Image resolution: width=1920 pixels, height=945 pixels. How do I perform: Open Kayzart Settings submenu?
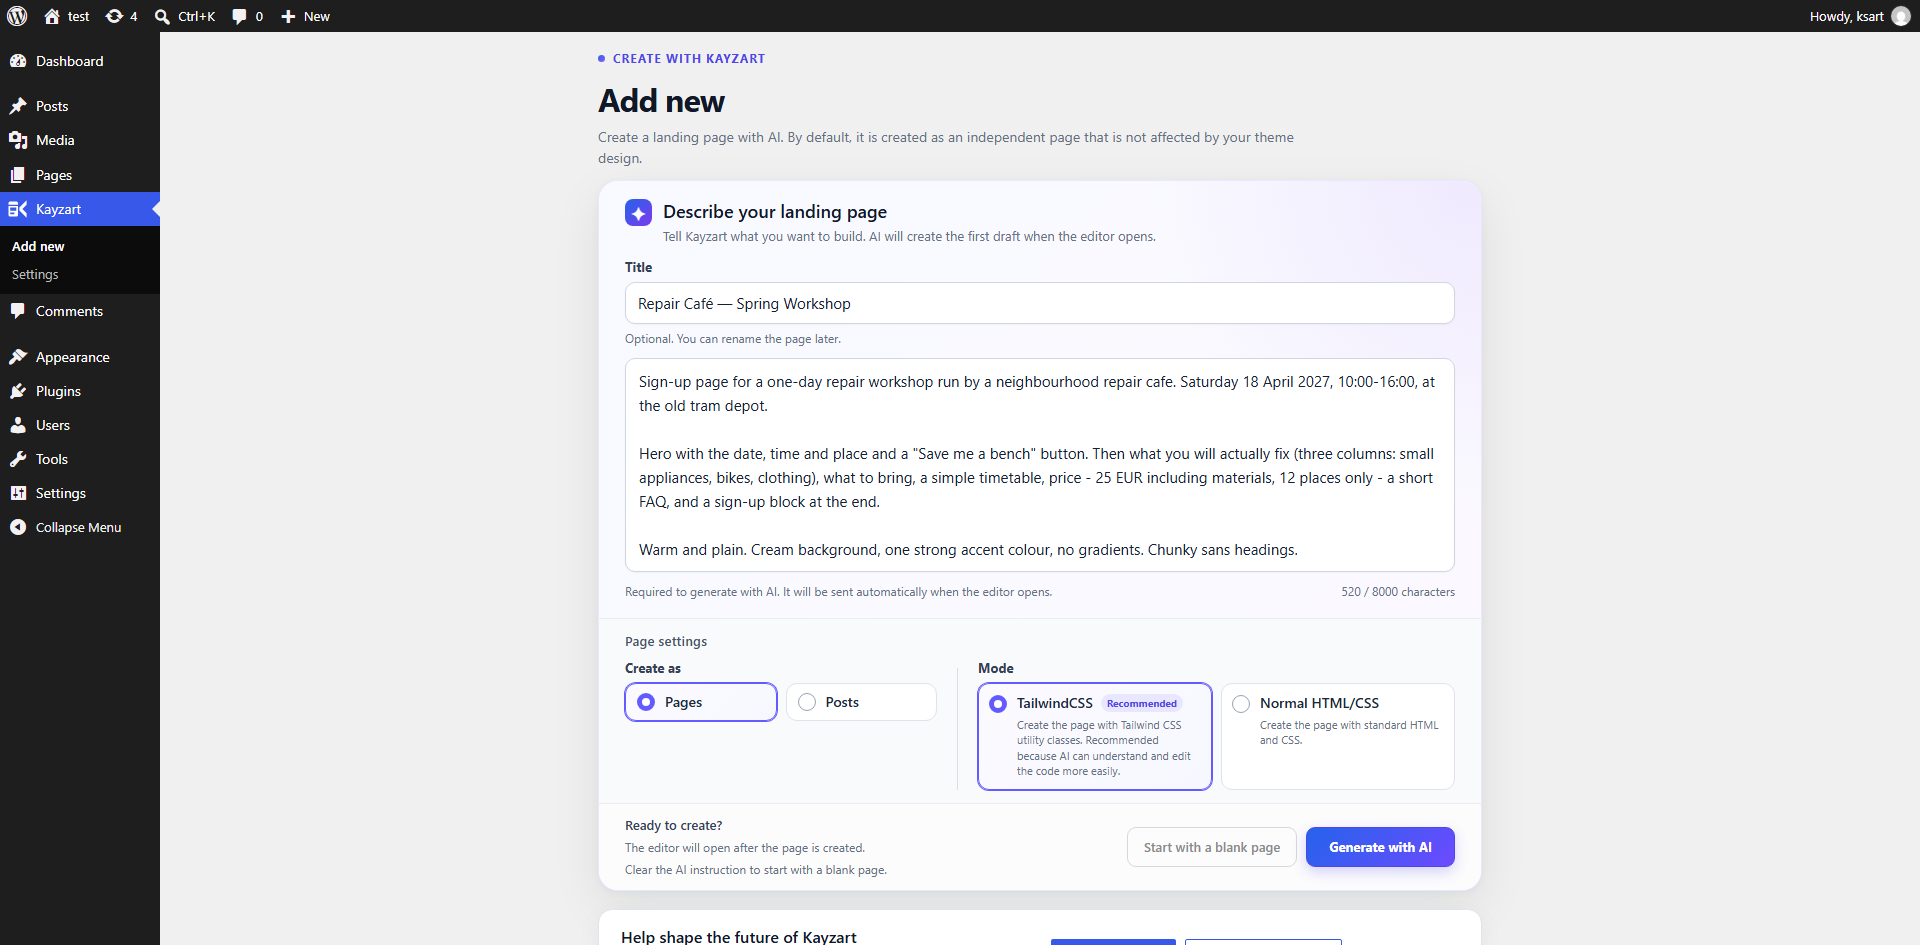(x=35, y=274)
